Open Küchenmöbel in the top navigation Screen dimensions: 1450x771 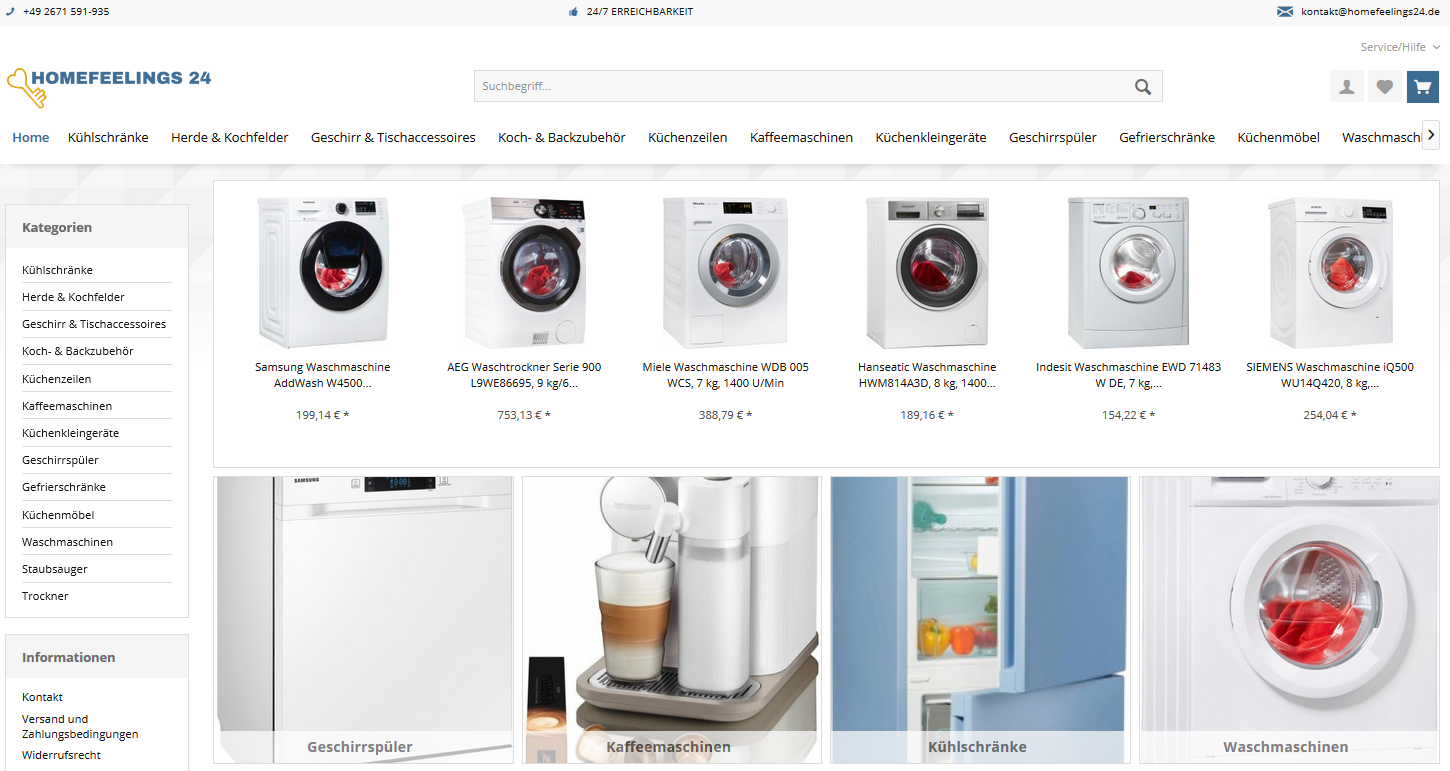click(x=1278, y=138)
